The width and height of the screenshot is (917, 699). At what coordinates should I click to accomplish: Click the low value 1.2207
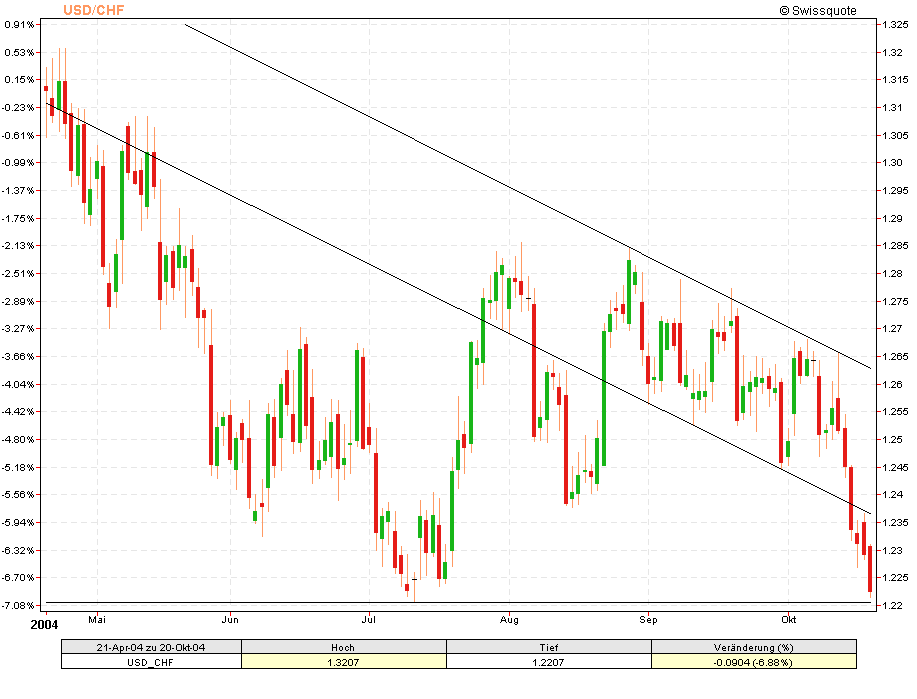click(x=549, y=662)
